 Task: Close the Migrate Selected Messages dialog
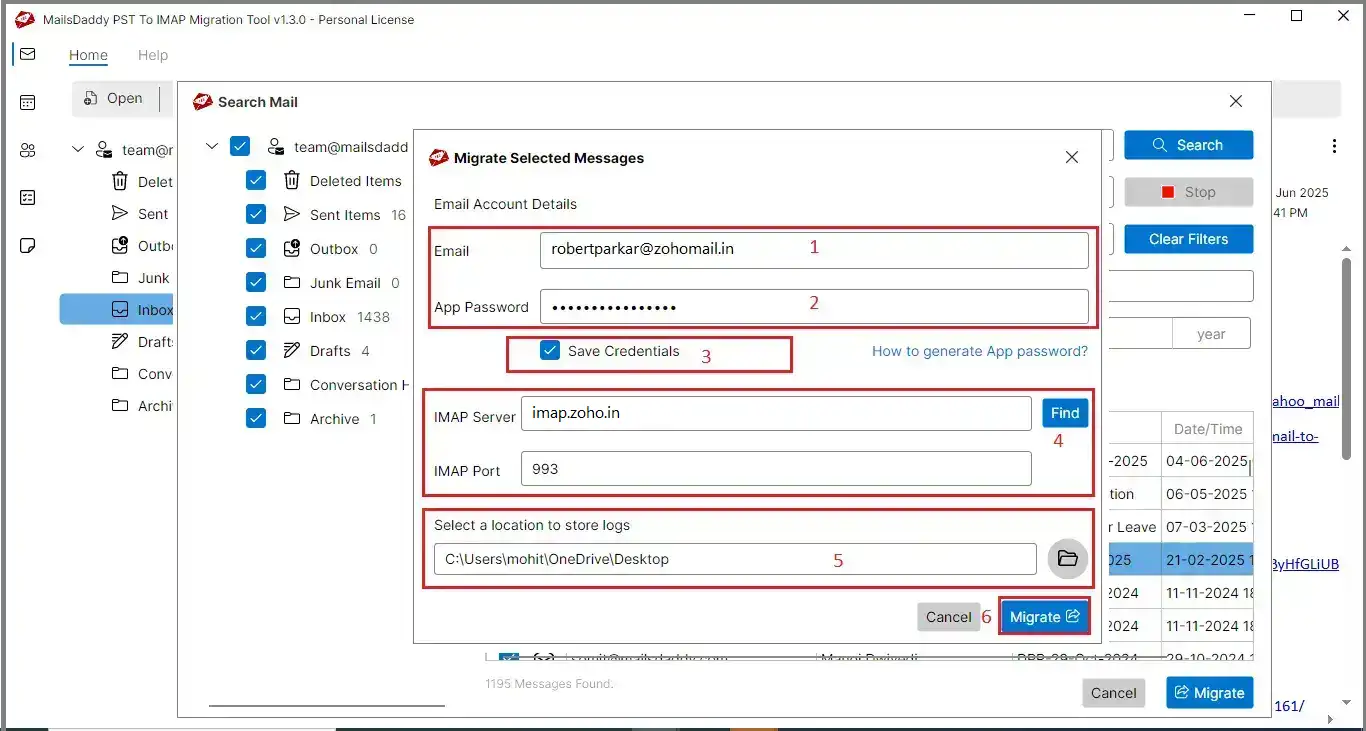(x=1071, y=158)
